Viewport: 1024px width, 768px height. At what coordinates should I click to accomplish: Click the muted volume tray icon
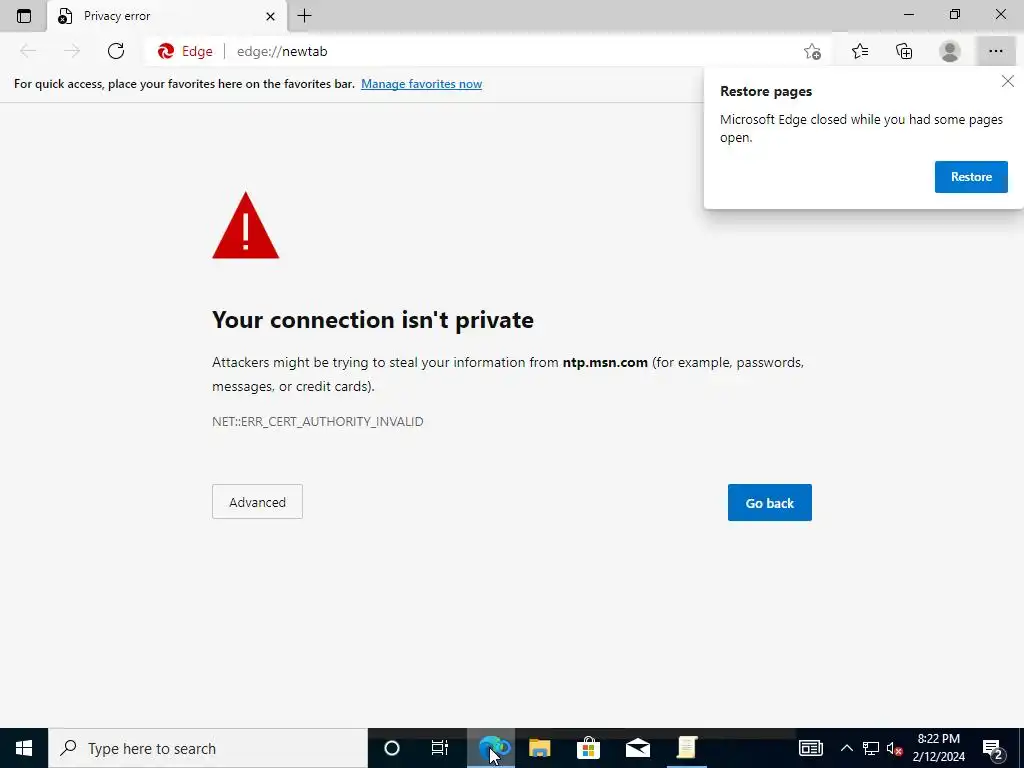point(895,748)
